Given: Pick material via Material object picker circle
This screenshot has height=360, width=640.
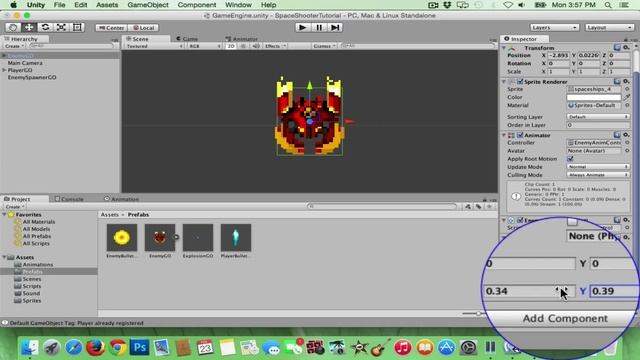Looking at the screenshot, I should point(627,105).
